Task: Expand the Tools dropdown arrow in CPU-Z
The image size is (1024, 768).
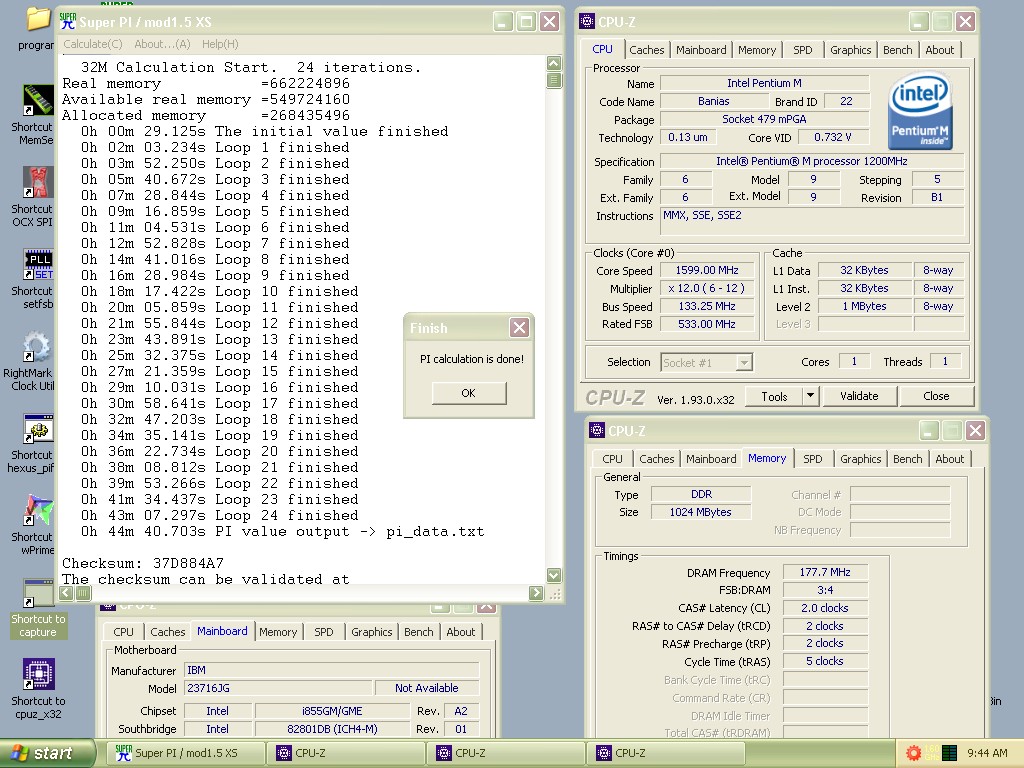Action: point(810,396)
